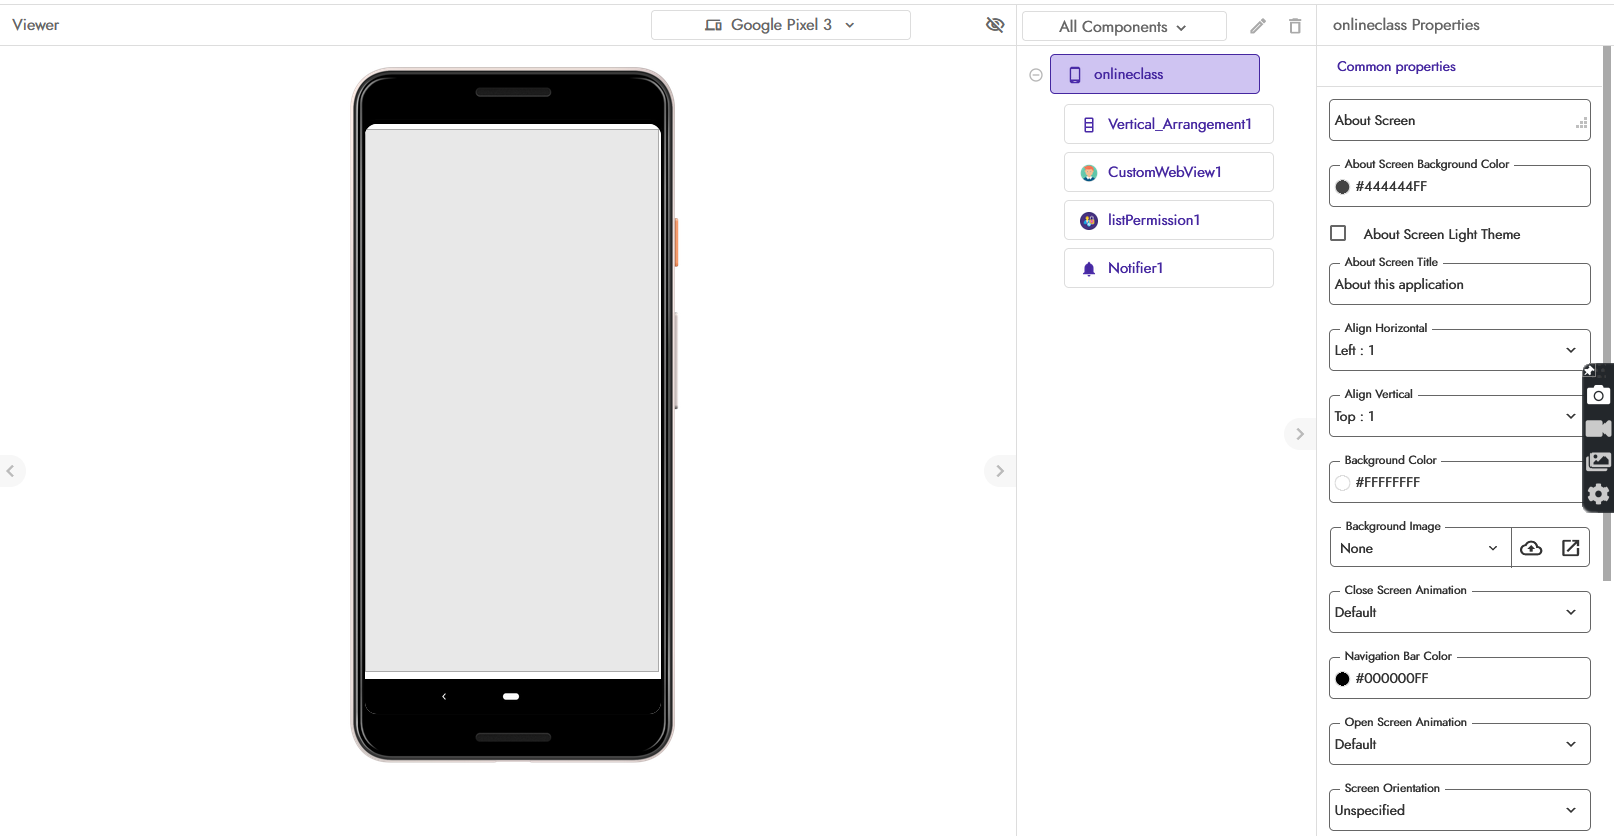Click the About Screen Title text field
This screenshot has height=836, width=1614.
click(x=1459, y=285)
